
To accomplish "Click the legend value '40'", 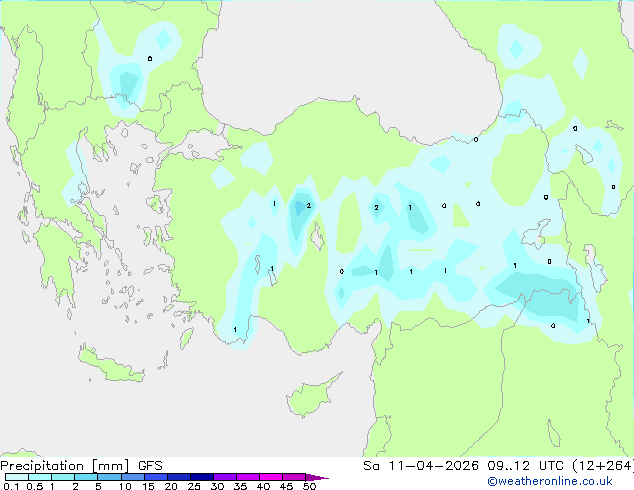I will pyautogui.click(x=263, y=486).
